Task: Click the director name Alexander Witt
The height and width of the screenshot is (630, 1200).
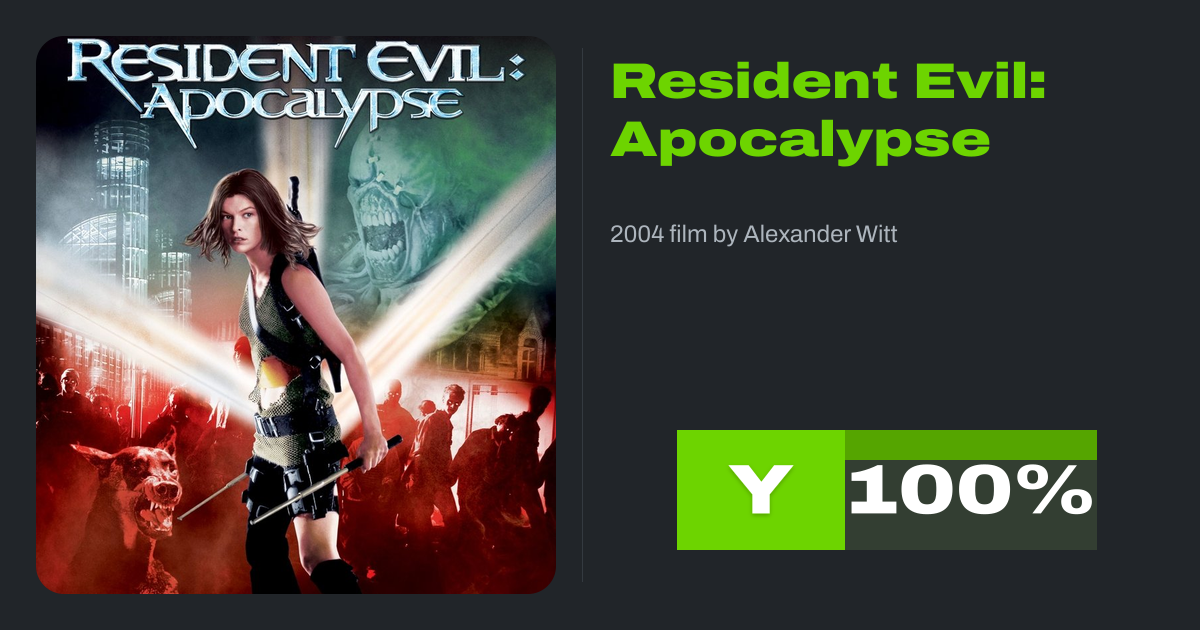Action: tap(820, 235)
